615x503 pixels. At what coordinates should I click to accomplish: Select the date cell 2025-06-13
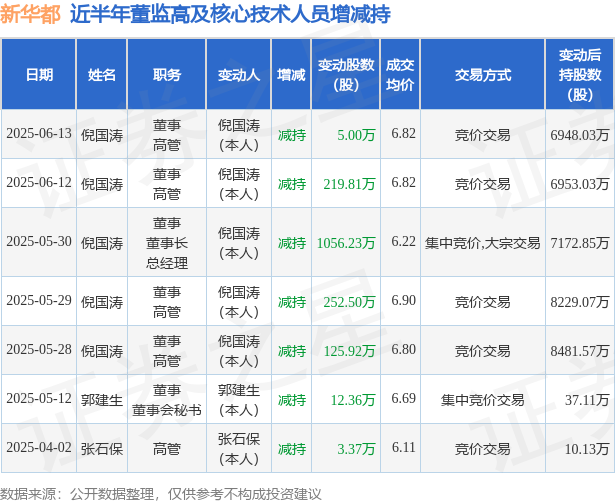coord(39,134)
